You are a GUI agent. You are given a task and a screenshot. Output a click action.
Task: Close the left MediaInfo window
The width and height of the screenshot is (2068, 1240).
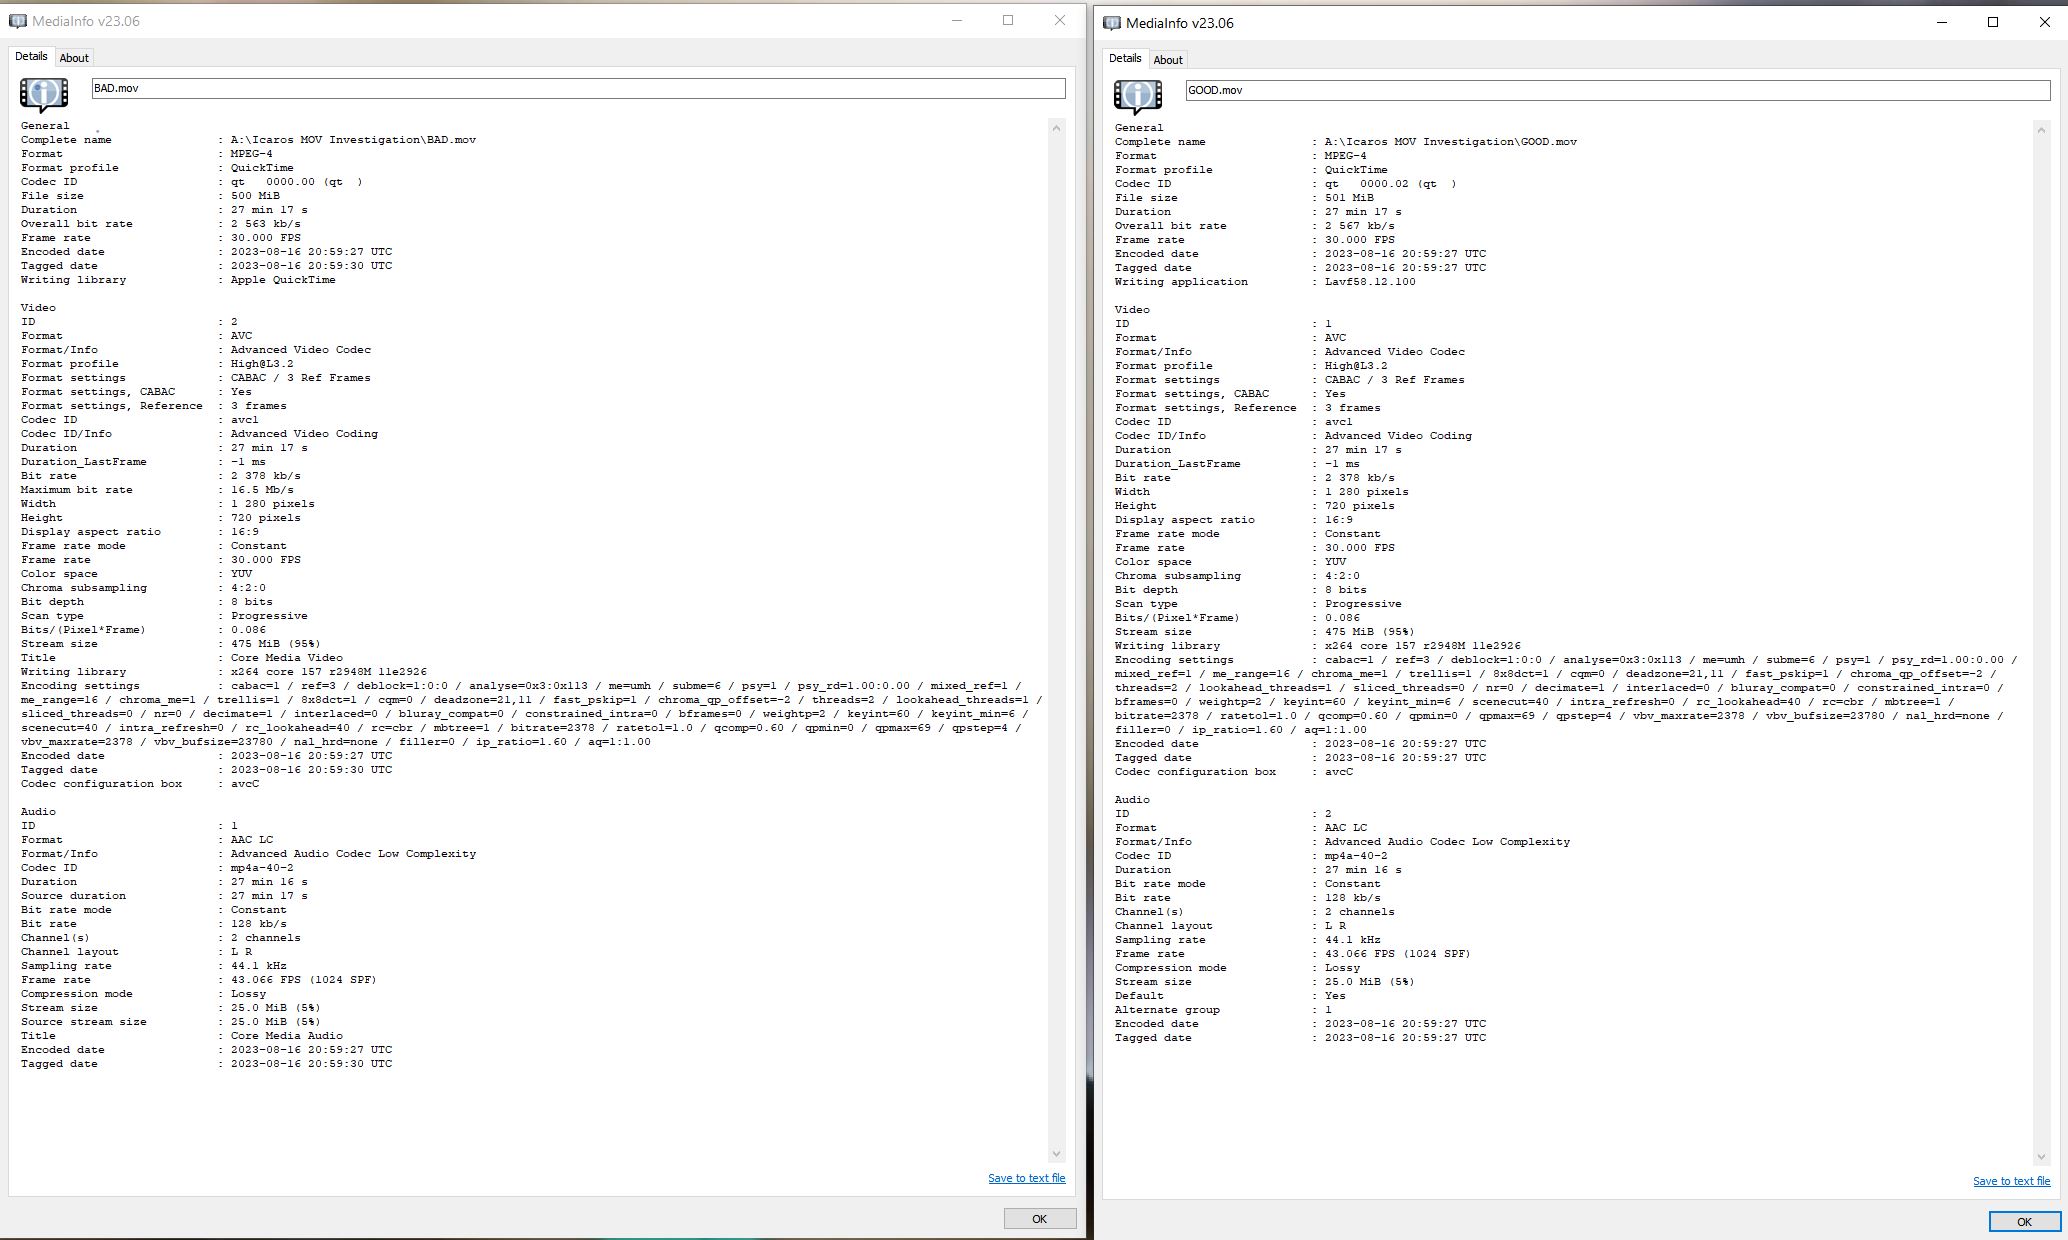[1059, 21]
